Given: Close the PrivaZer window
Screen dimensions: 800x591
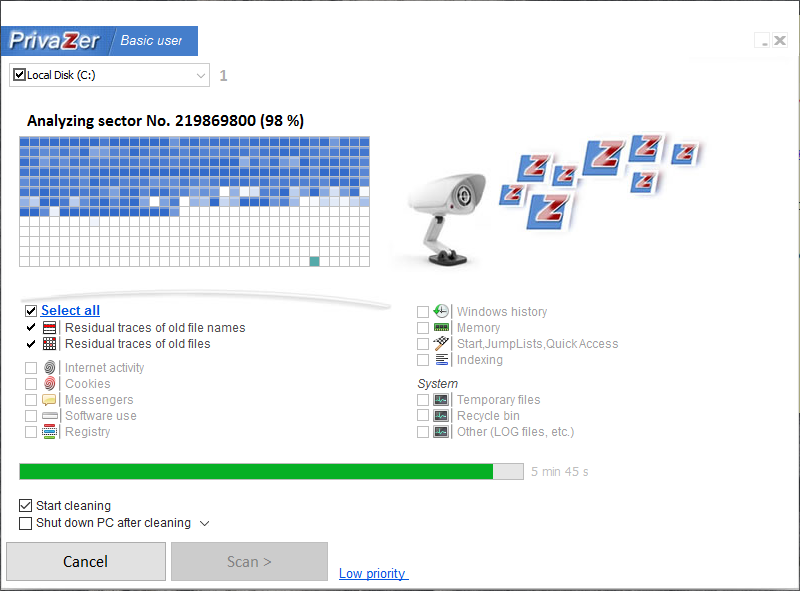Looking at the screenshot, I should [780, 40].
